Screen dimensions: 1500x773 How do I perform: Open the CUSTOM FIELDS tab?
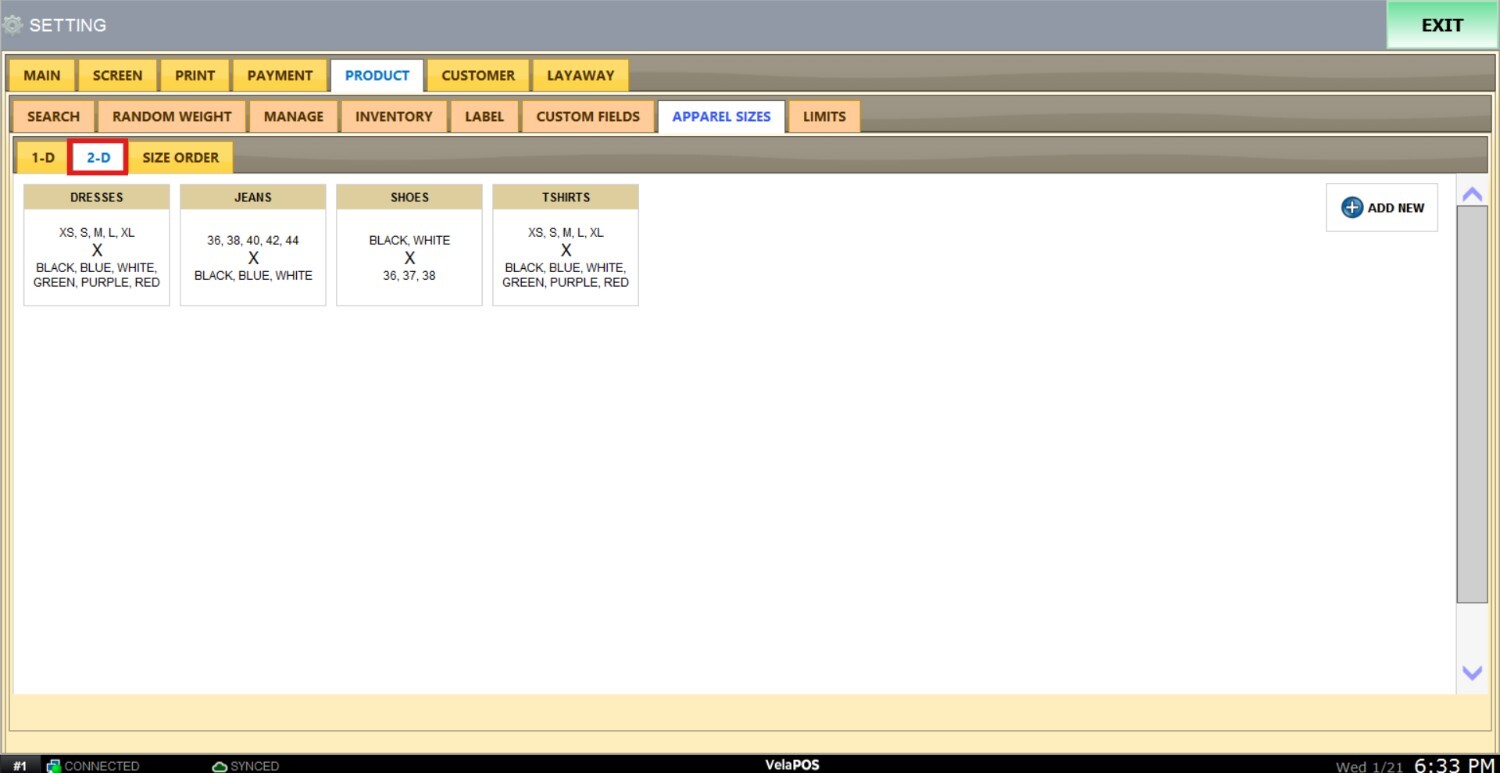pos(588,117)
